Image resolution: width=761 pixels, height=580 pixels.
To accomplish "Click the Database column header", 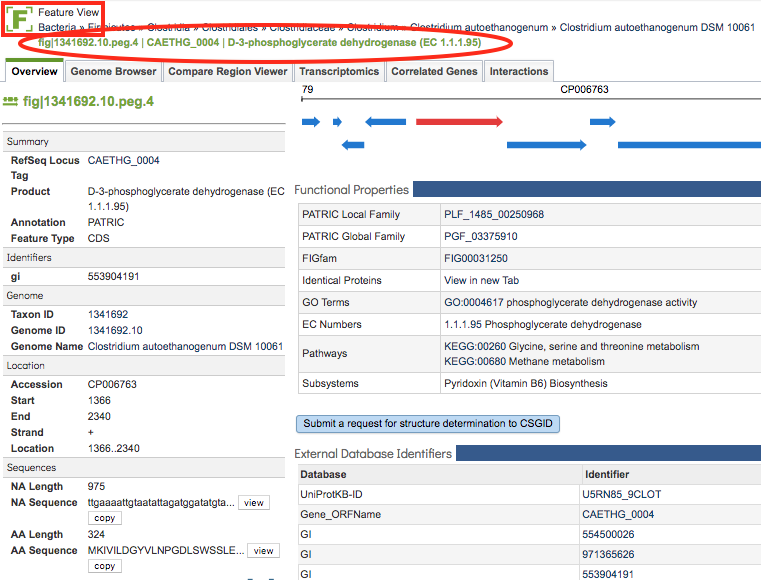I will tap(323, 474).
